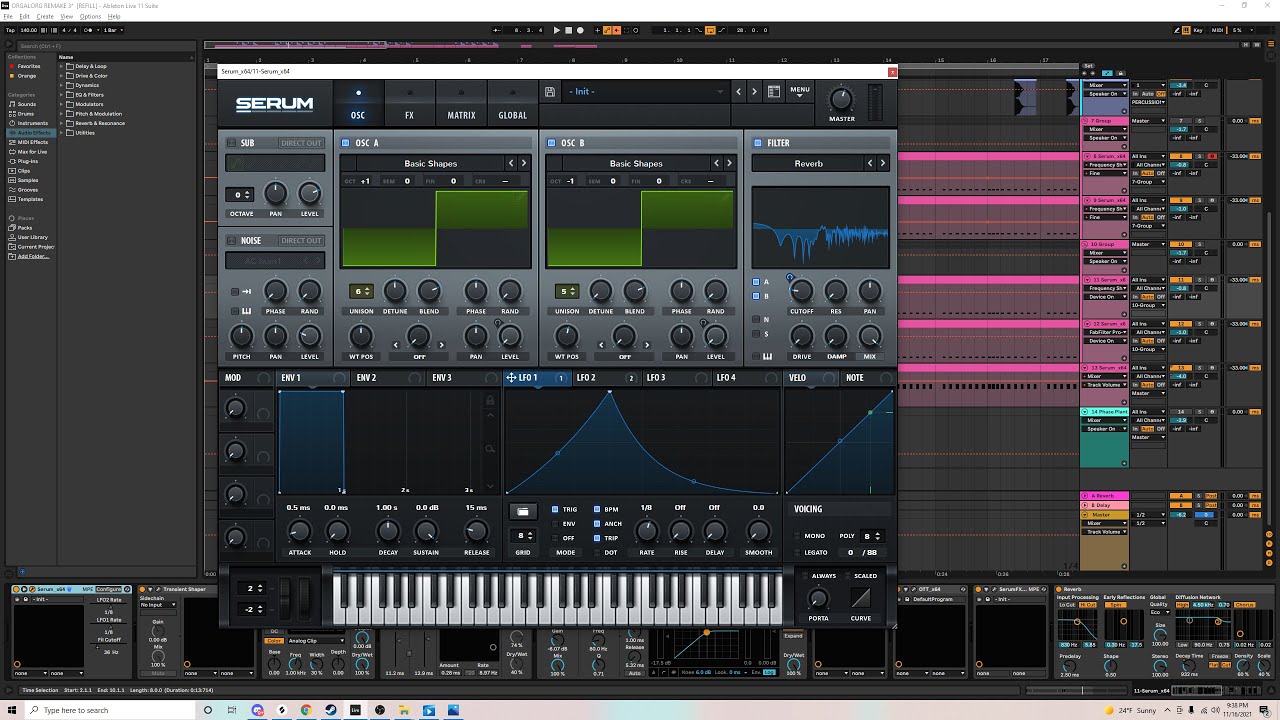Open the Create menu in Ableton
Screen dimensions: 1280x720
click(x=45, y=17)
